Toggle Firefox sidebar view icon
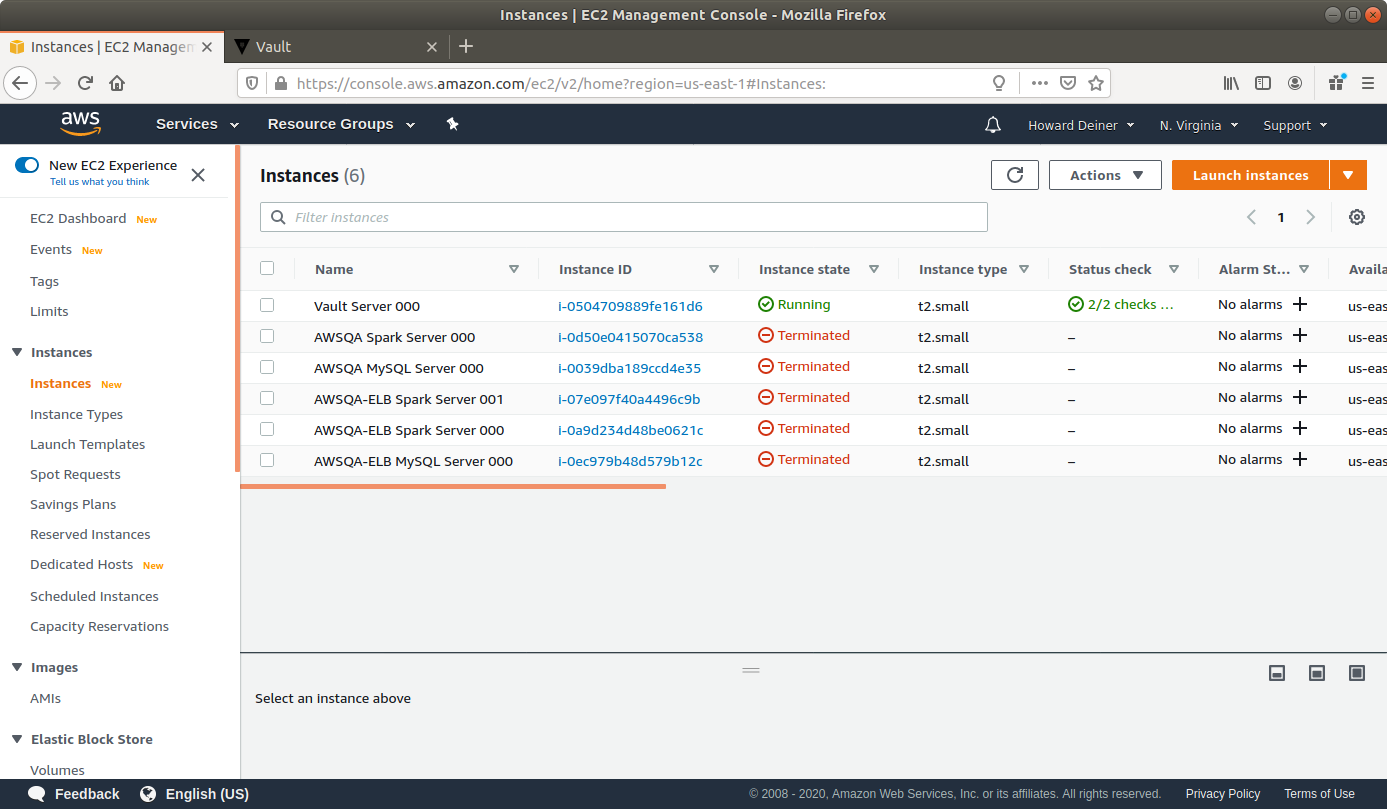This screenshot has width=1387, height=809. coord(1263,83)
